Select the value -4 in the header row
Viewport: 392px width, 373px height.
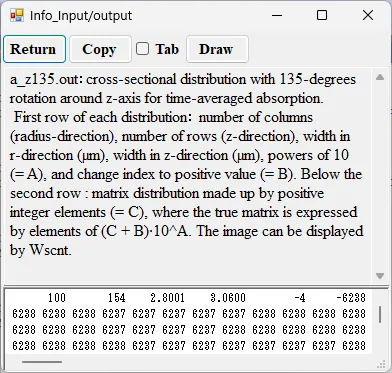coord(300,298)
